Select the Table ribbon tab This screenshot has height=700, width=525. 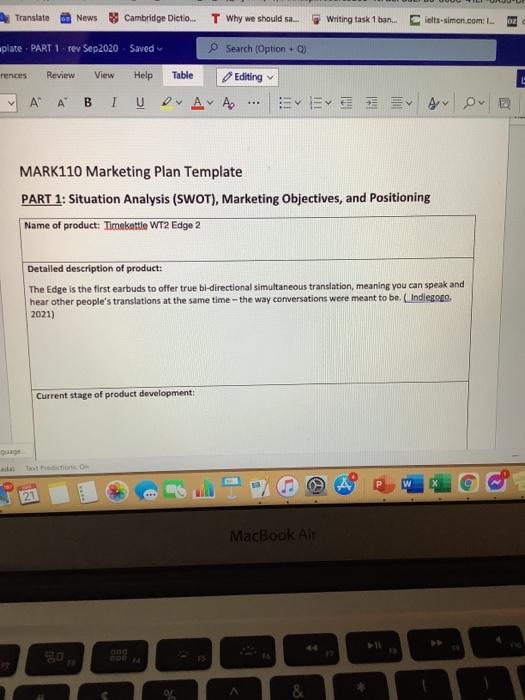(183, 75)
